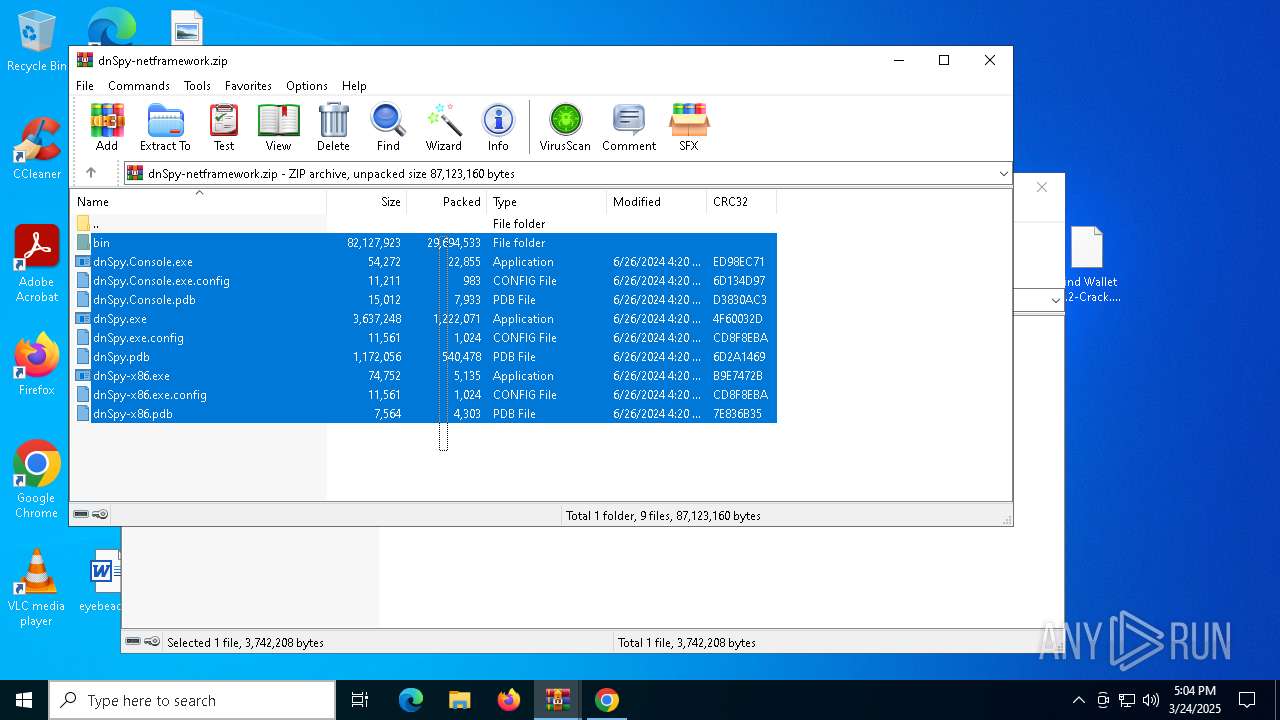This screenshot has width=1280, height=720.
Task: Open File Explorer from the taskbar
Action: pos(459,700)
